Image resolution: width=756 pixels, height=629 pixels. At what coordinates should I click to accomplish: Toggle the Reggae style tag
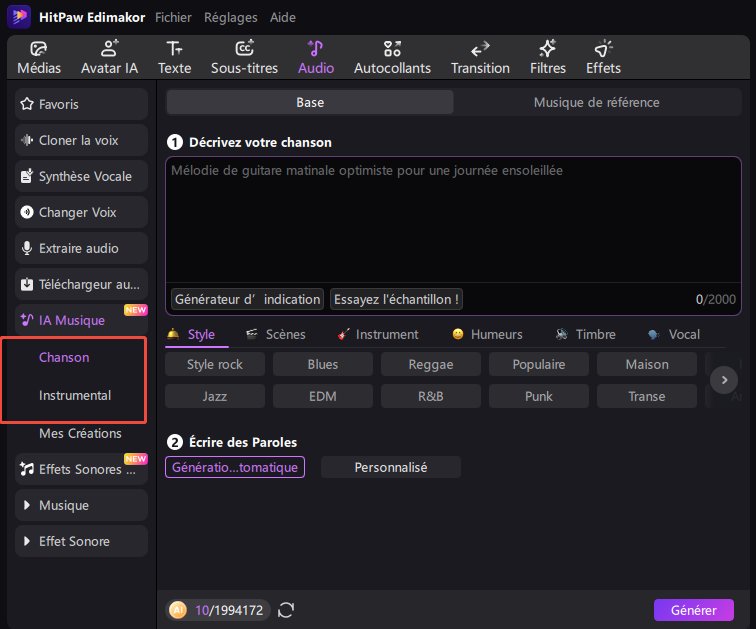[431, 364]
